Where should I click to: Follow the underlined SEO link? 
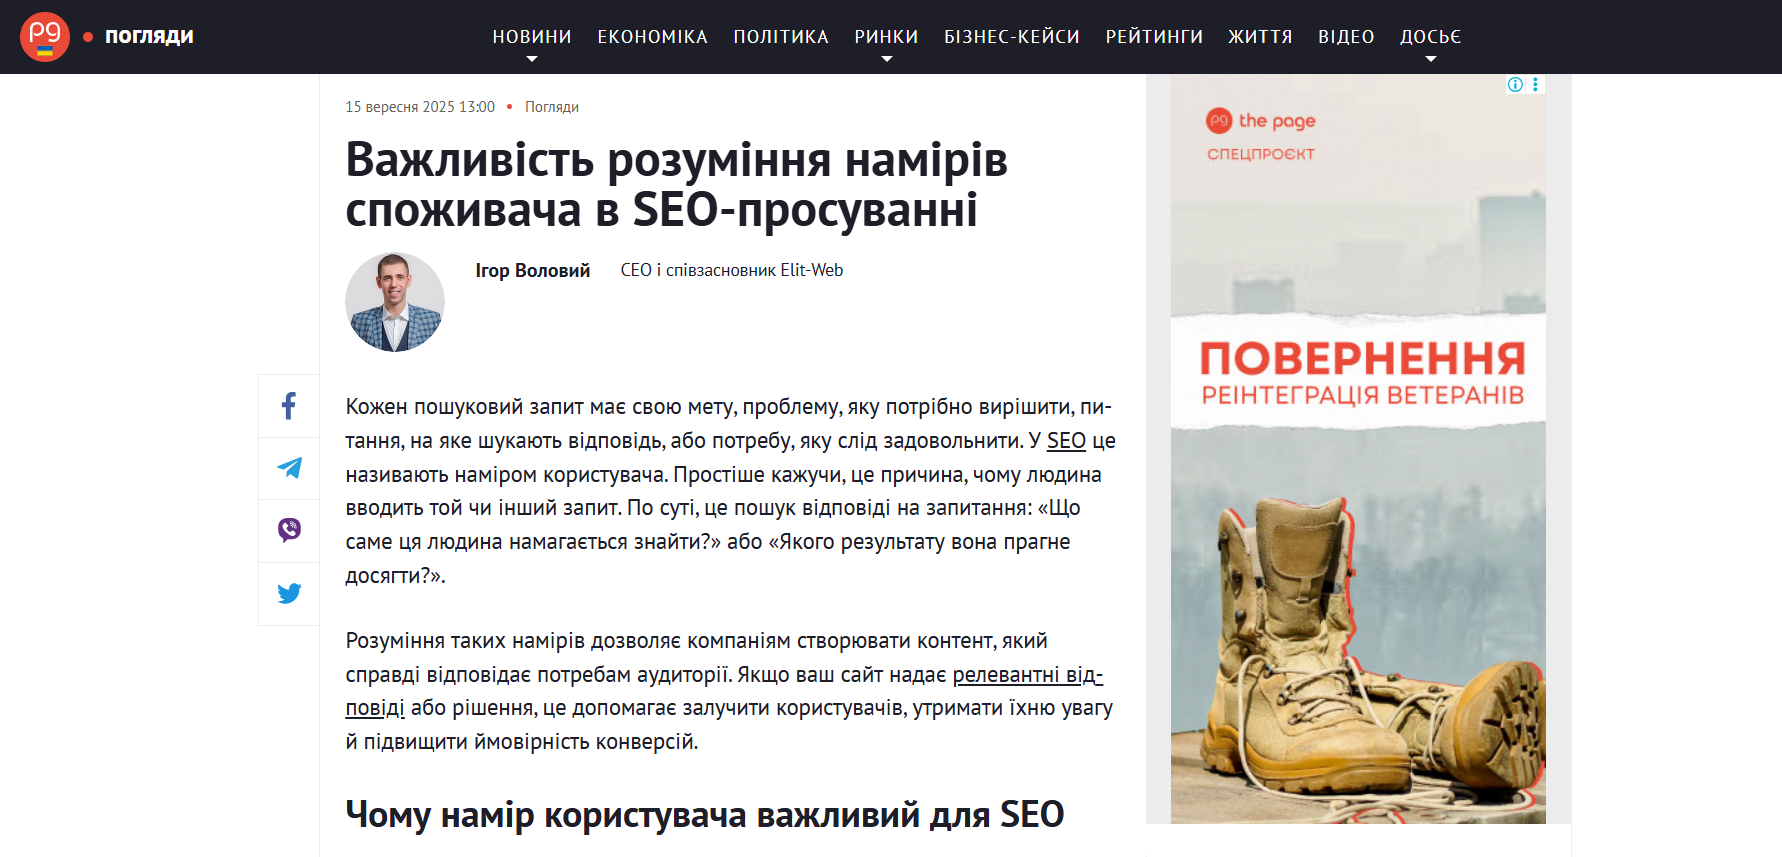1066,441
